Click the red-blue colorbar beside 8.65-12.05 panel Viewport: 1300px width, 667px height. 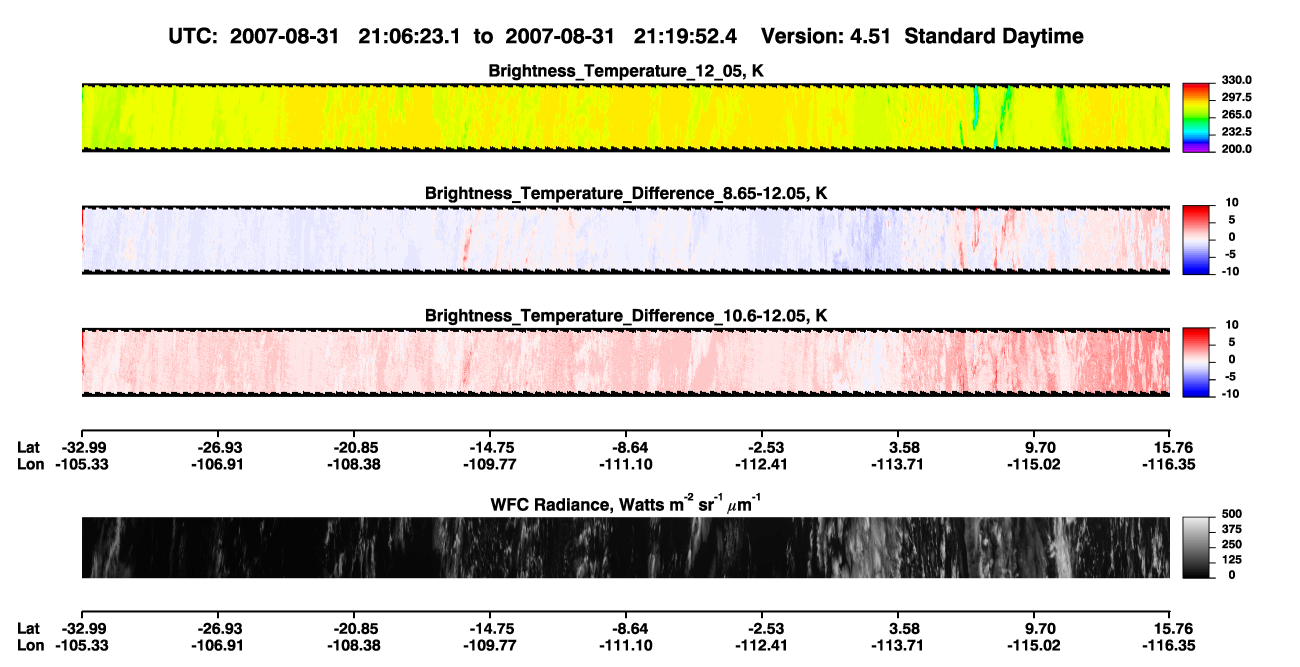tap(1196, 239)
